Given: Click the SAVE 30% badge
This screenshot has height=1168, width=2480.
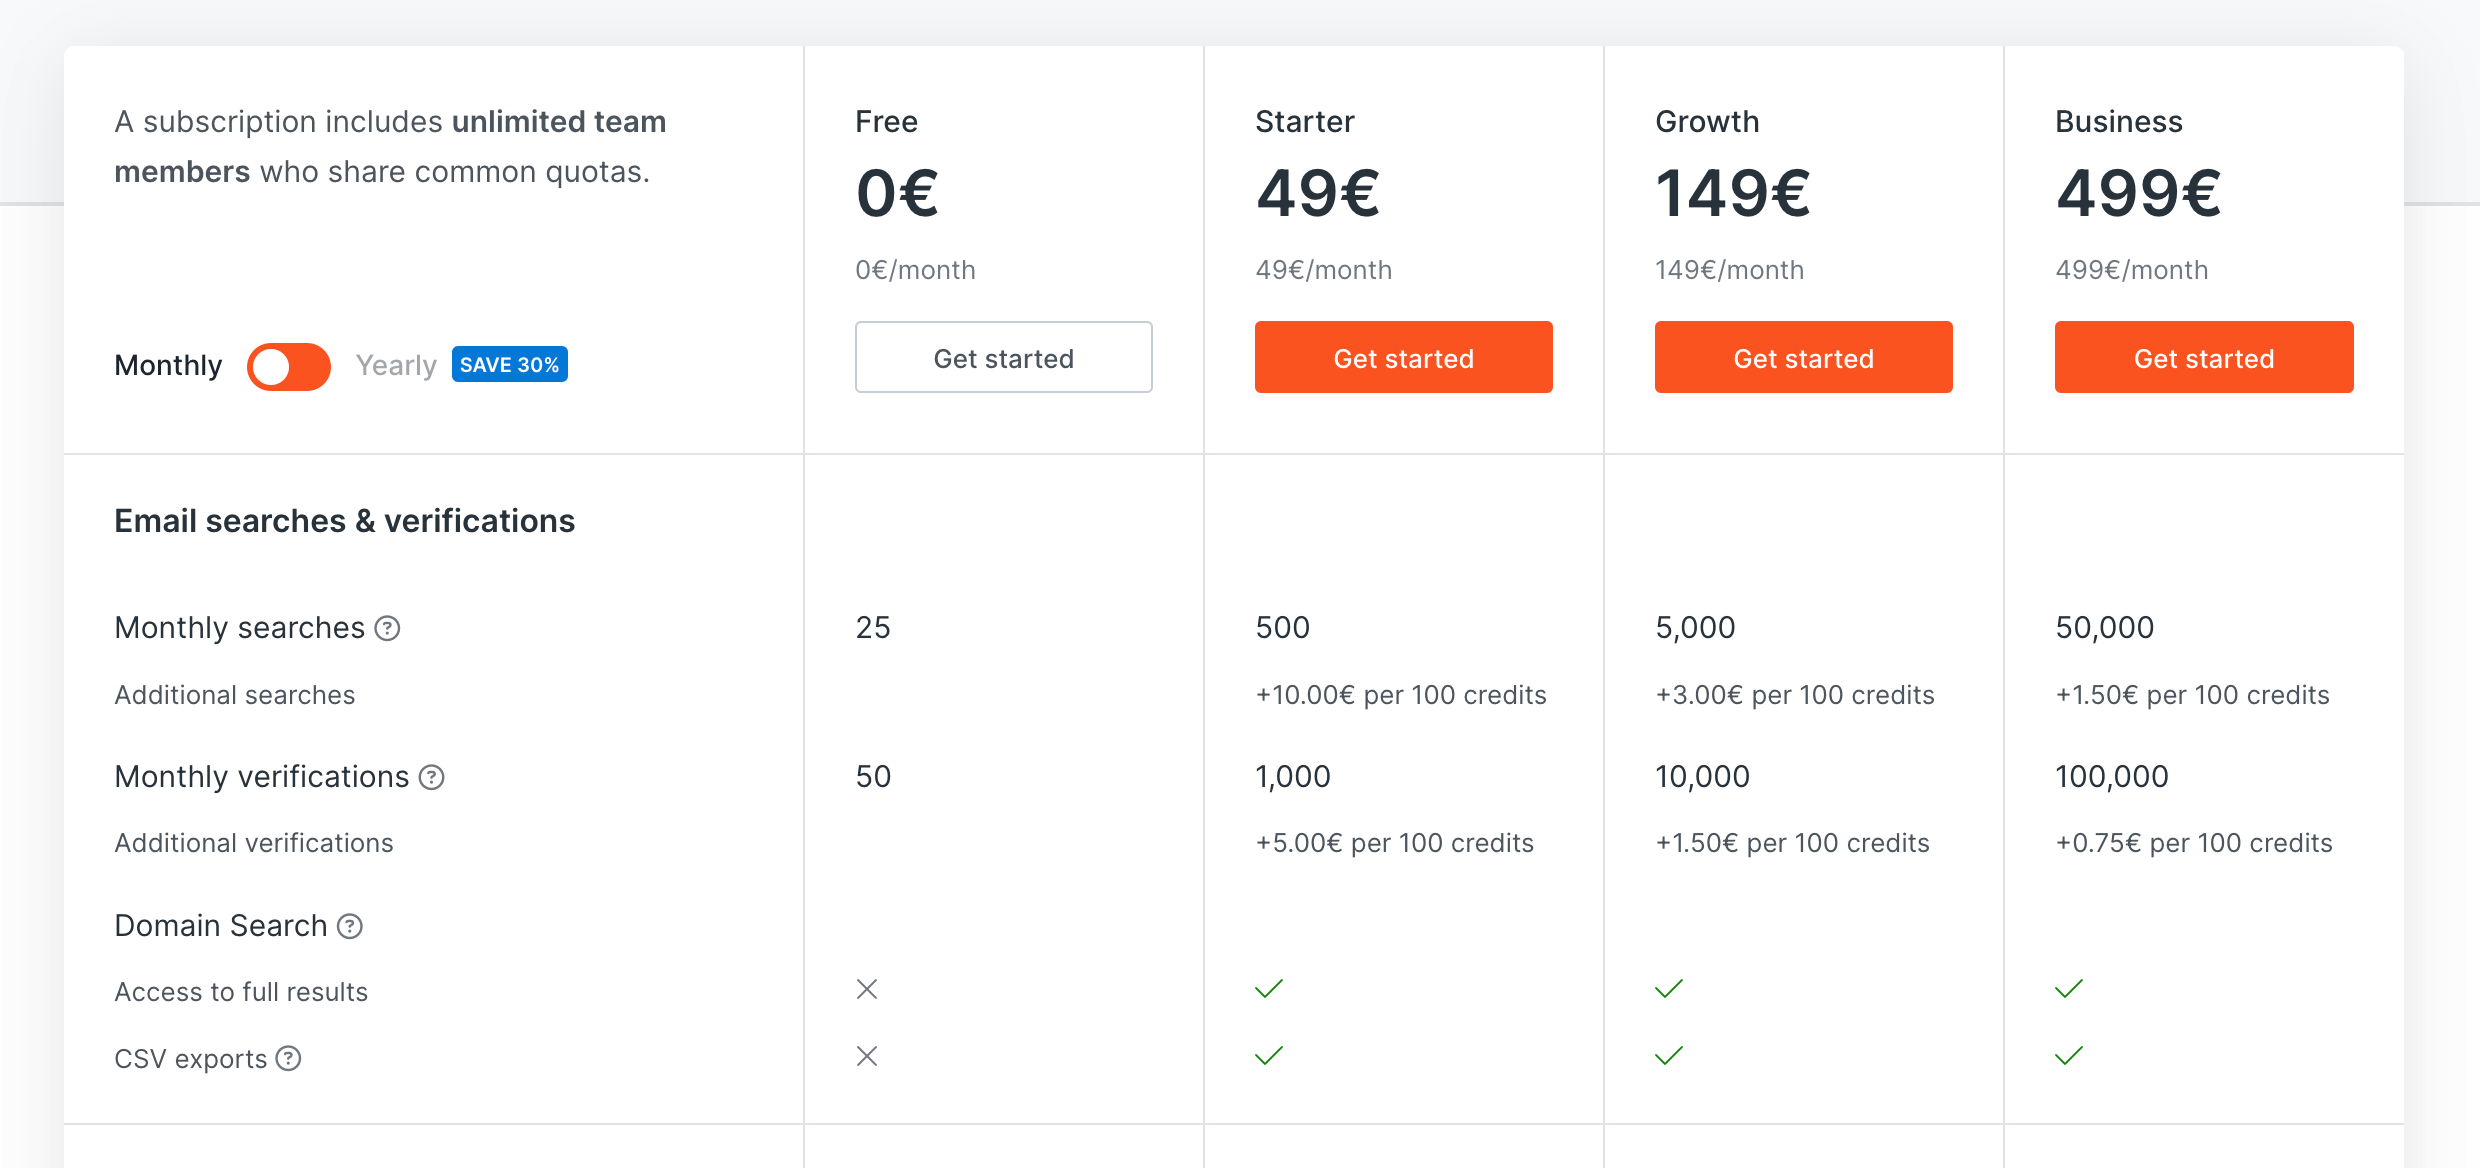Looking at the screenshot, I should tap(509, 365).
